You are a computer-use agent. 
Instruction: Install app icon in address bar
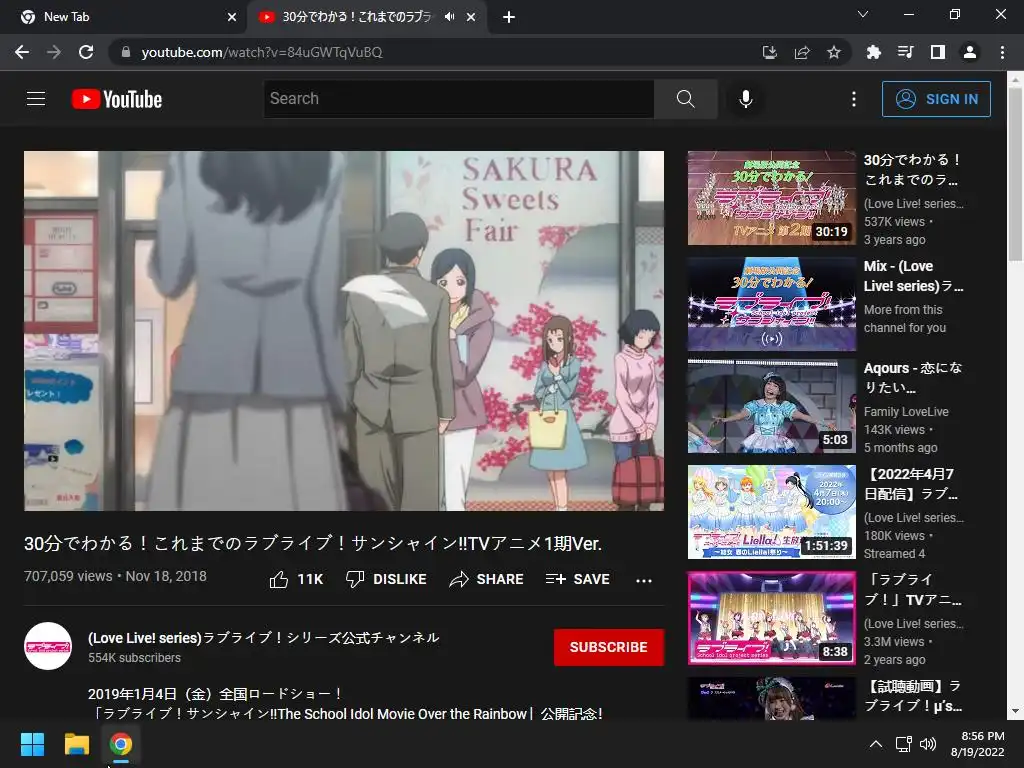click(769, 52)
